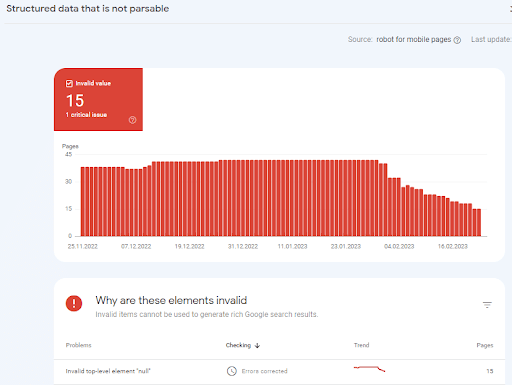This screenshot has width=512, height=385.
Task: Click the Problems column header
Action: tap(78, 345)
